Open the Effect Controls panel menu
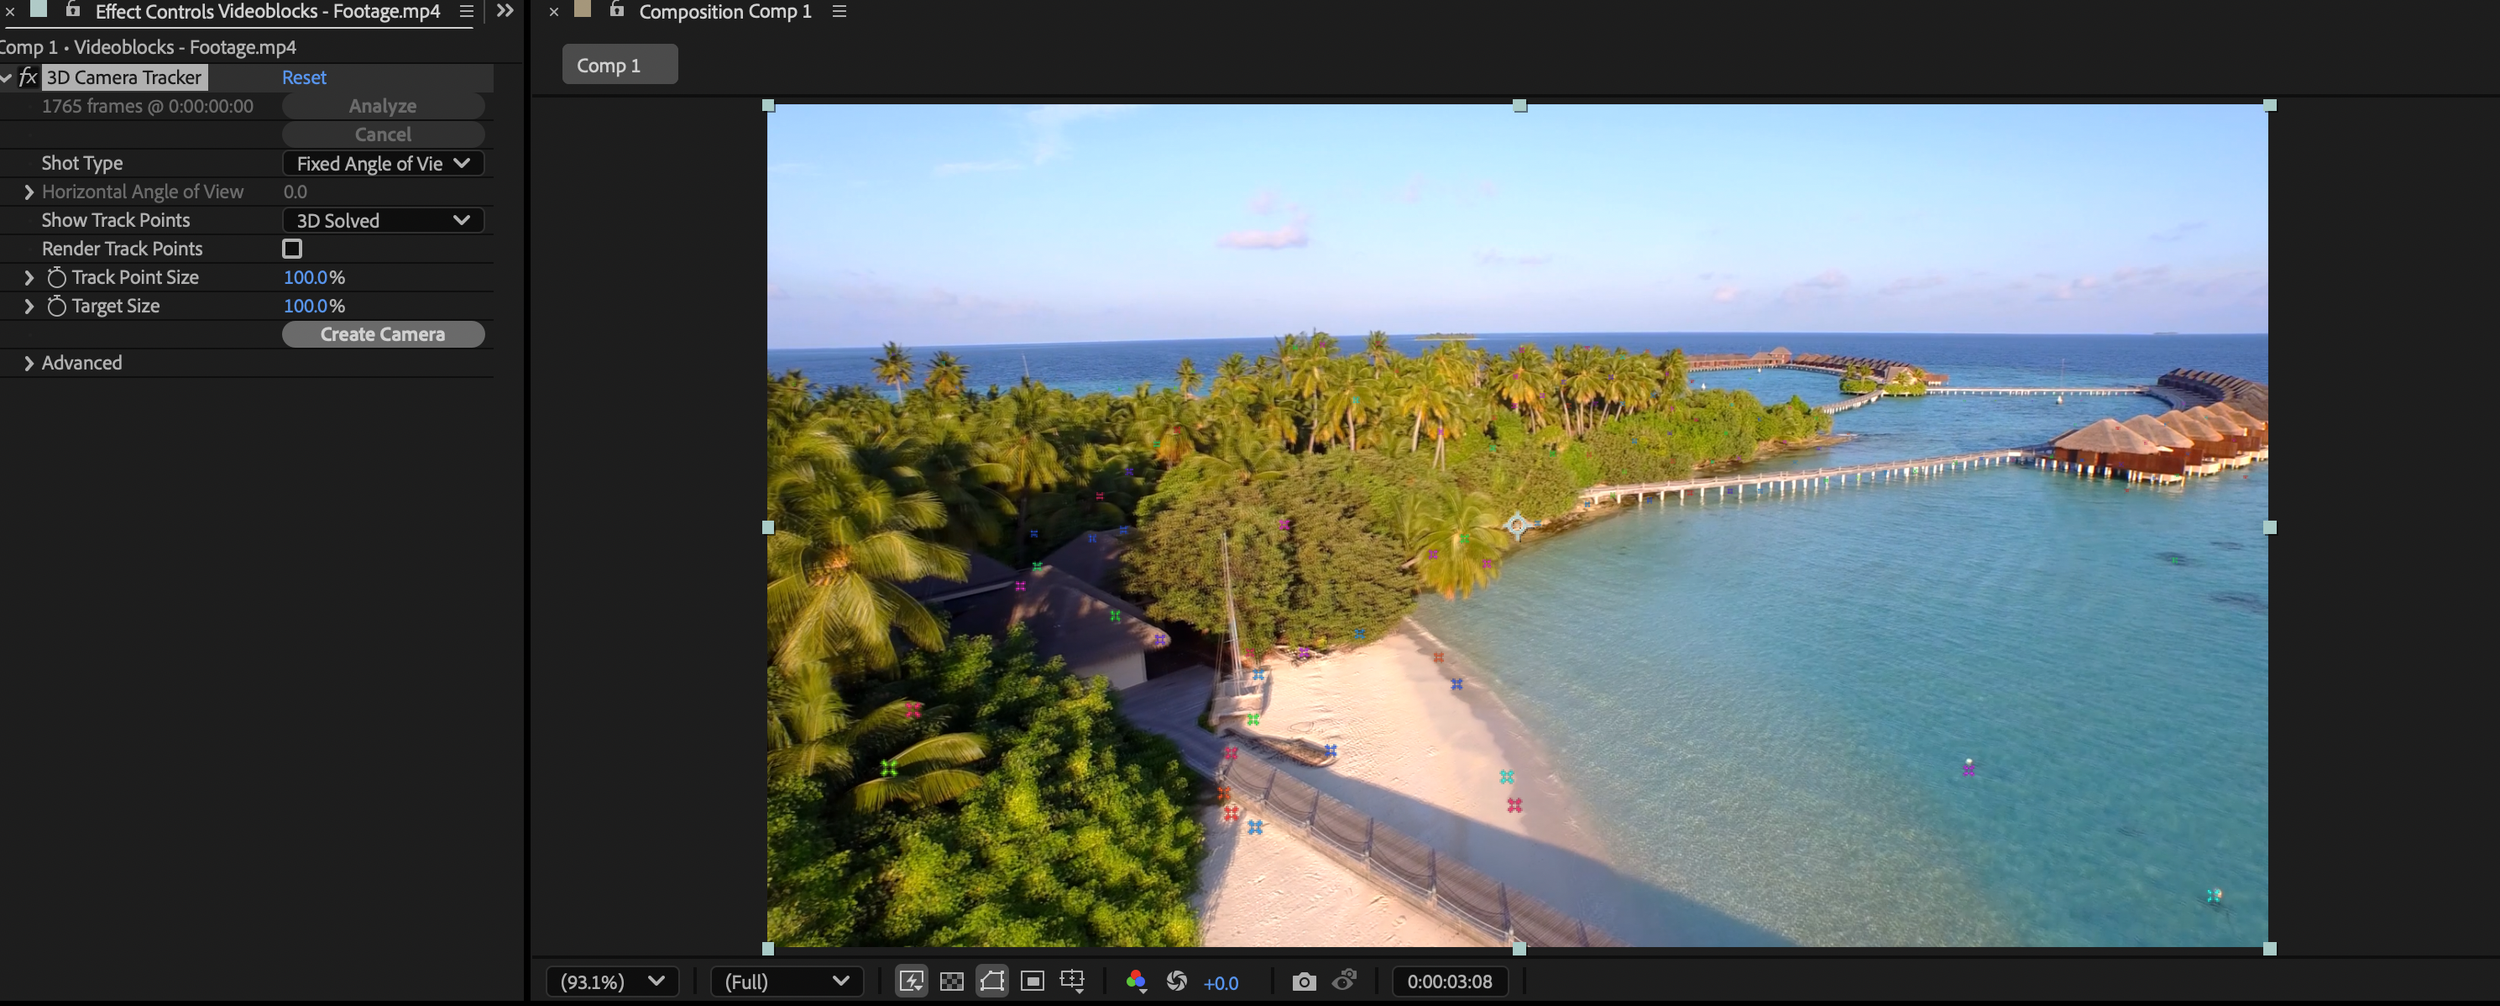The image size is (2500, 1006). click(466, 11)
